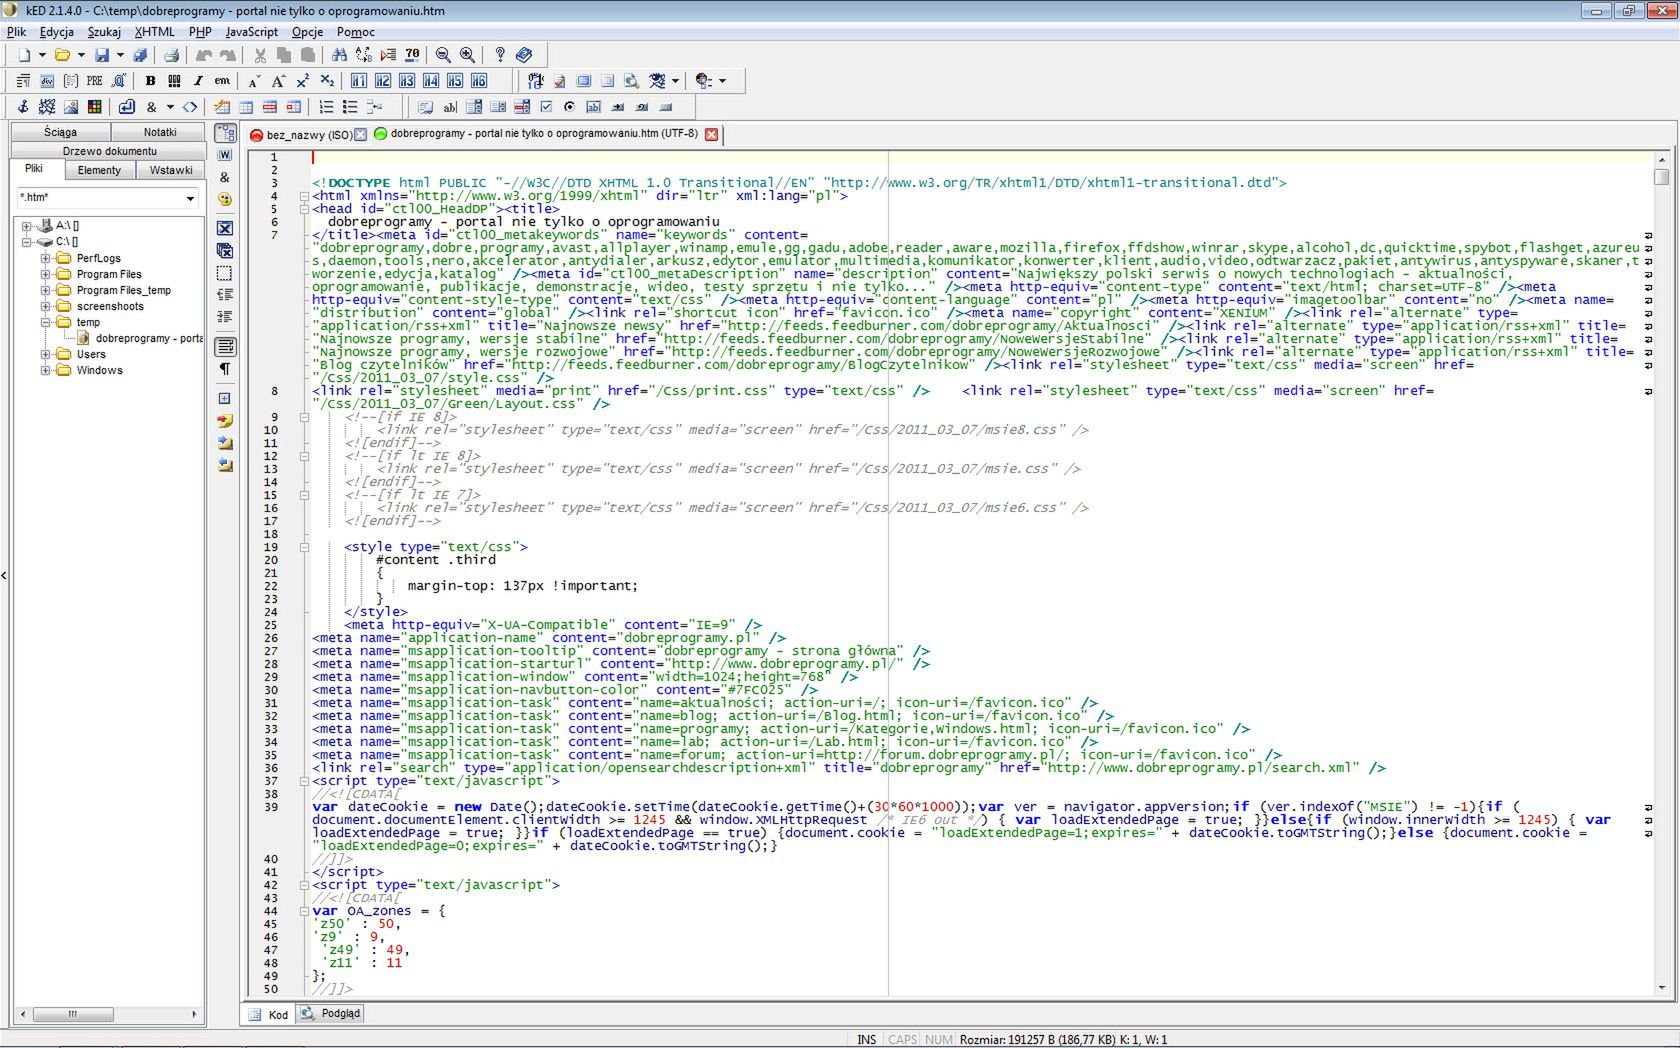Screen dimensions: 1680x1048
Task: Collapse the temp folder
Action: click(45, 322)
